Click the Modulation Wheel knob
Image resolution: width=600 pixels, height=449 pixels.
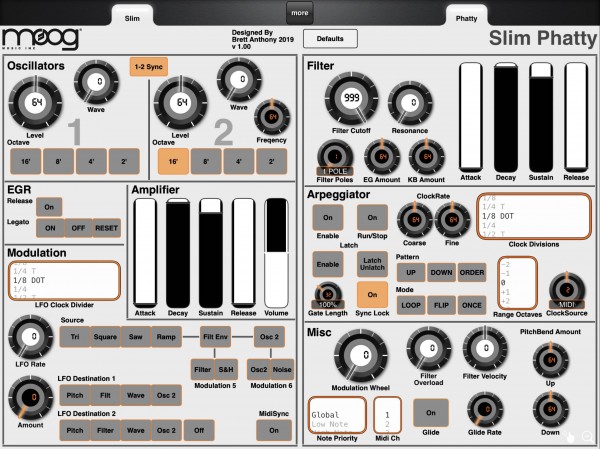(361, 356)
